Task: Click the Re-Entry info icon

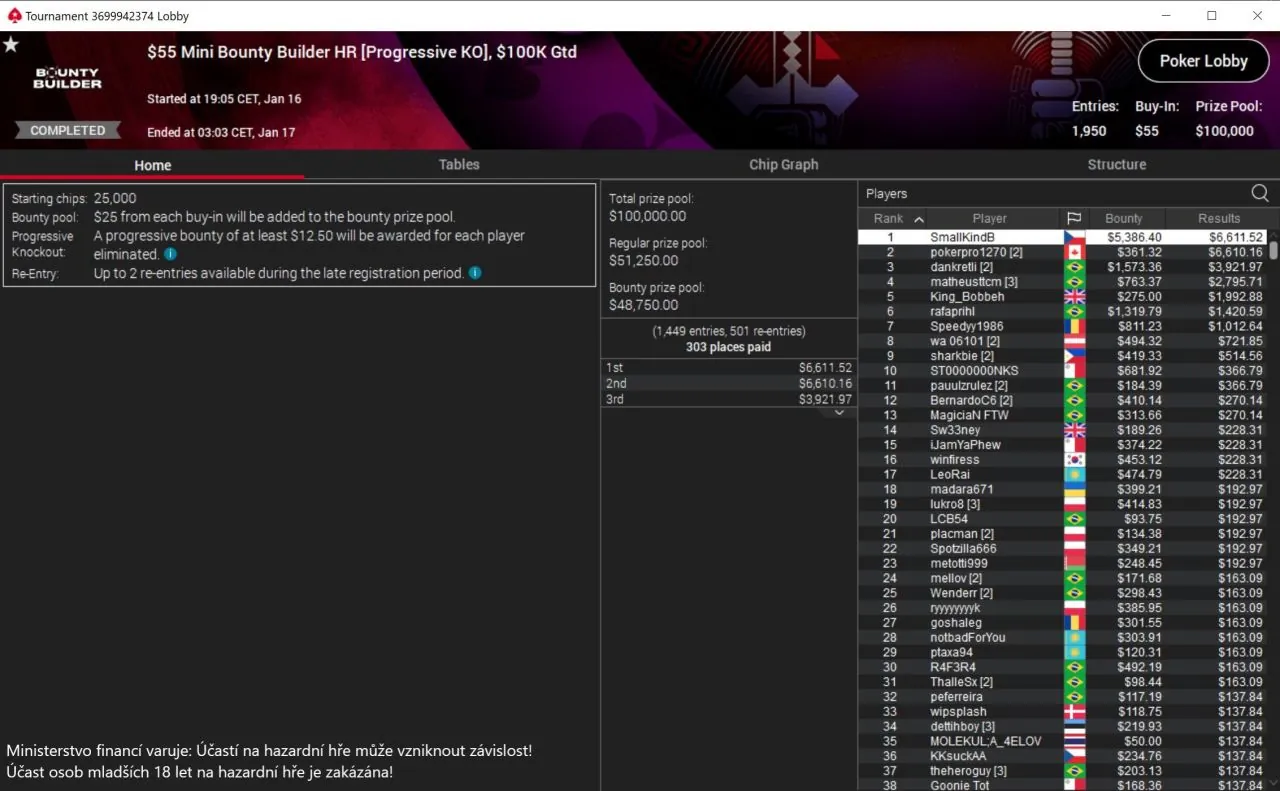Action: pos(475,272)
